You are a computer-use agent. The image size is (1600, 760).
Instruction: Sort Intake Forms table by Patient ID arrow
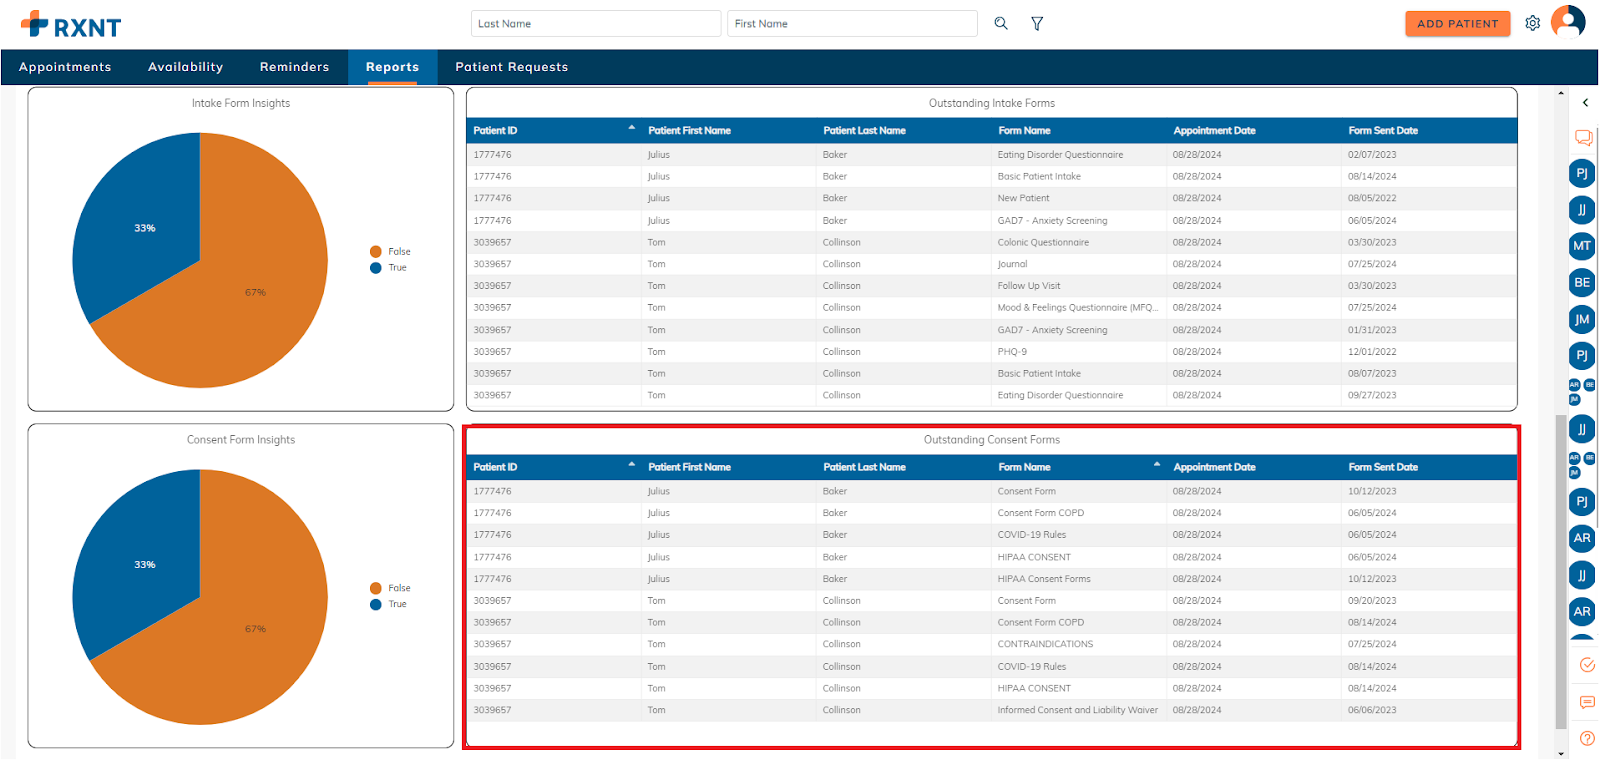click(x=631, y=128)
